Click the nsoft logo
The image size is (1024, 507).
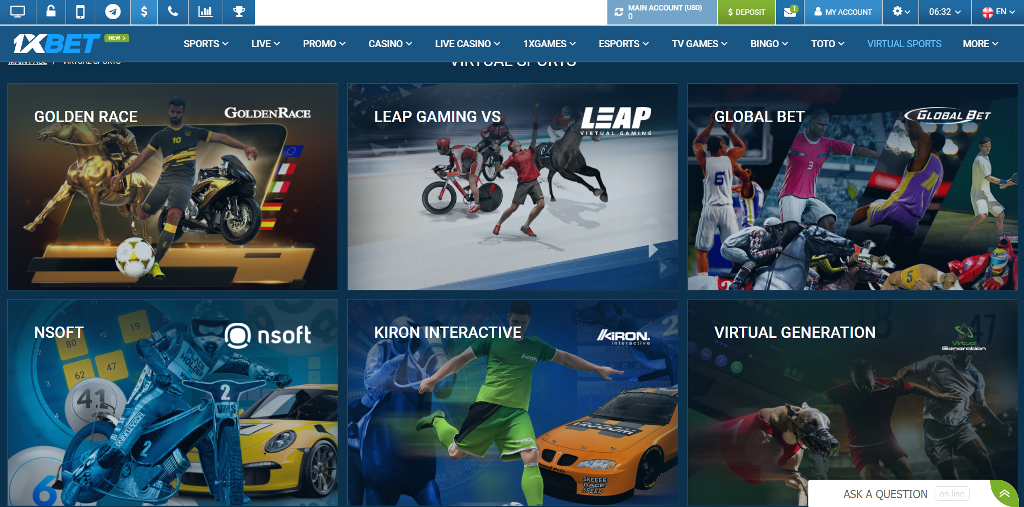[268, 335]
